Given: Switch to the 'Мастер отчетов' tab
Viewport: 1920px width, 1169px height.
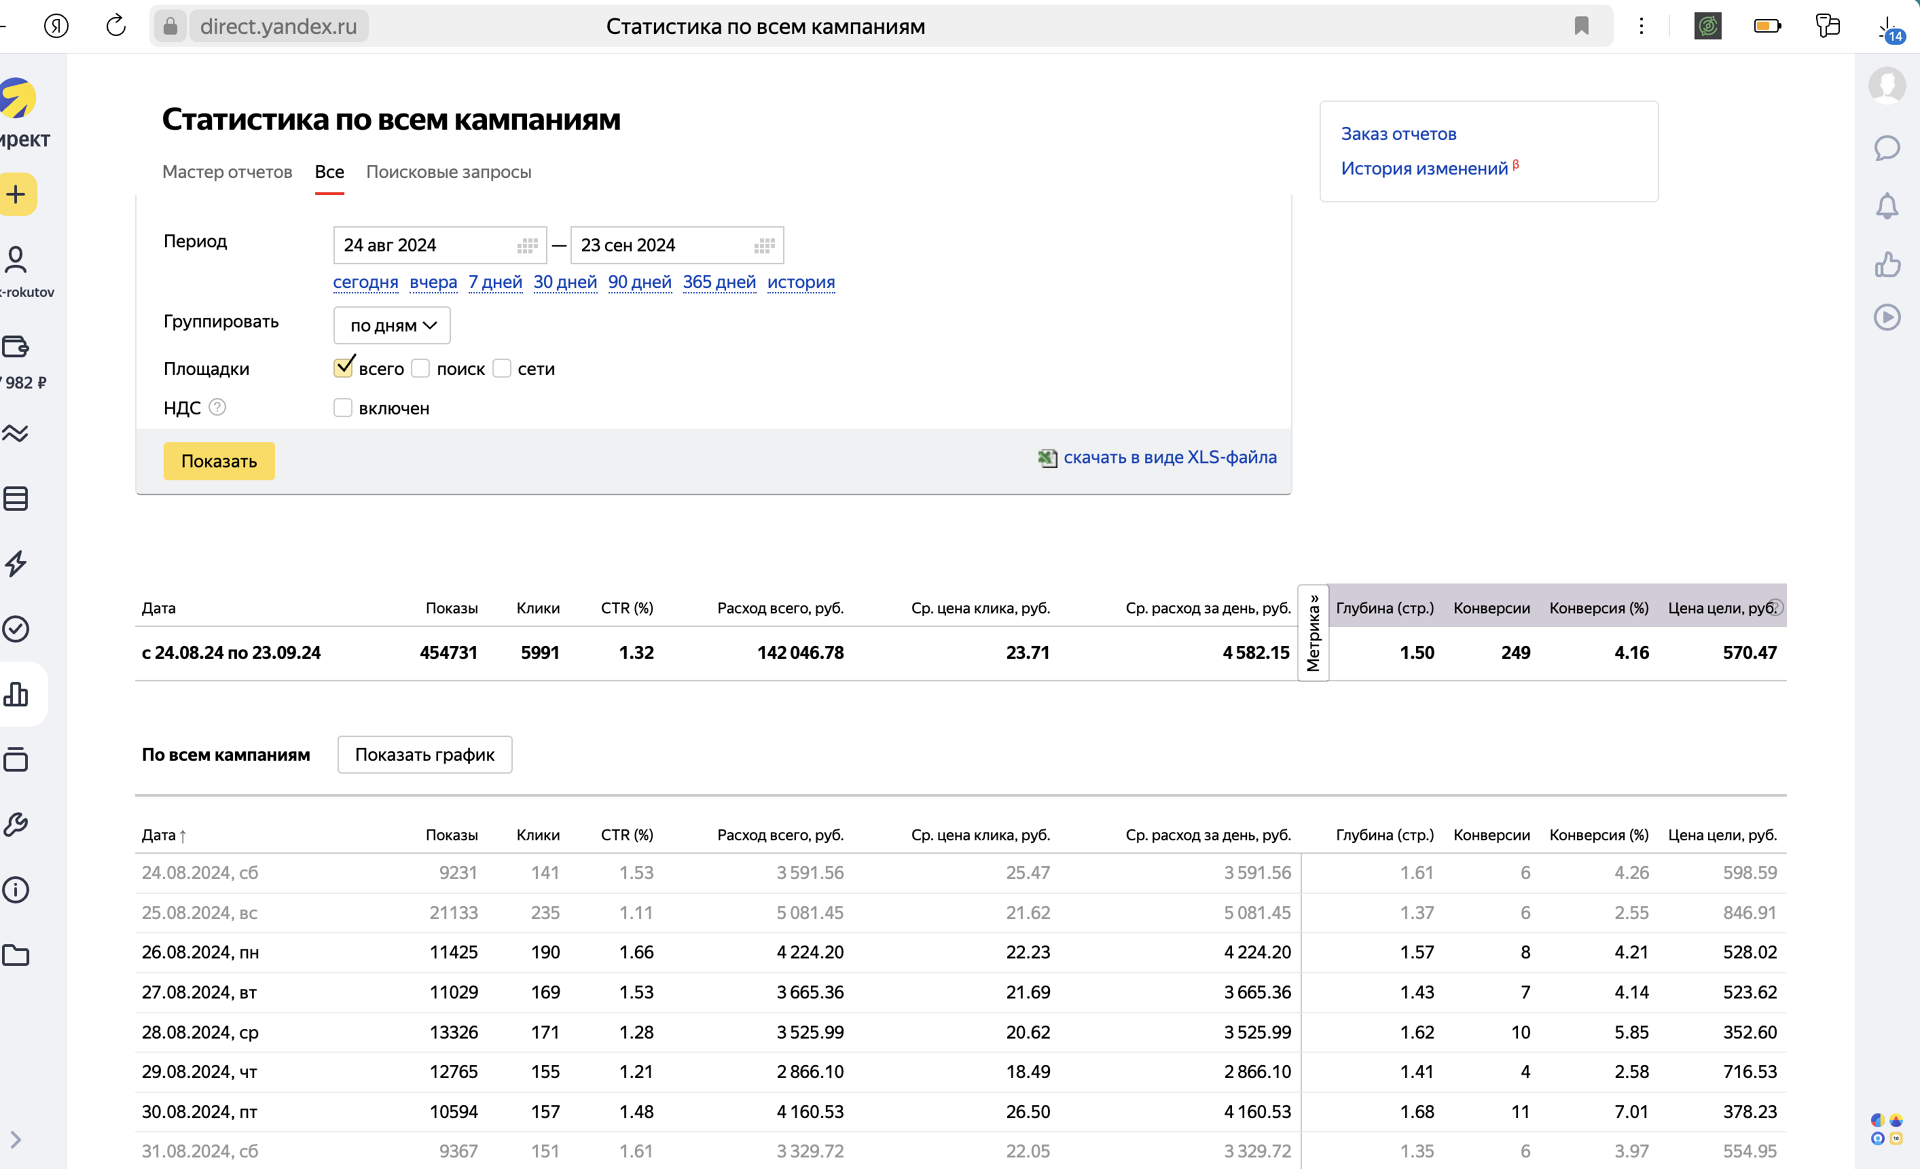Looking at the screenshot, I should [227, 172].
